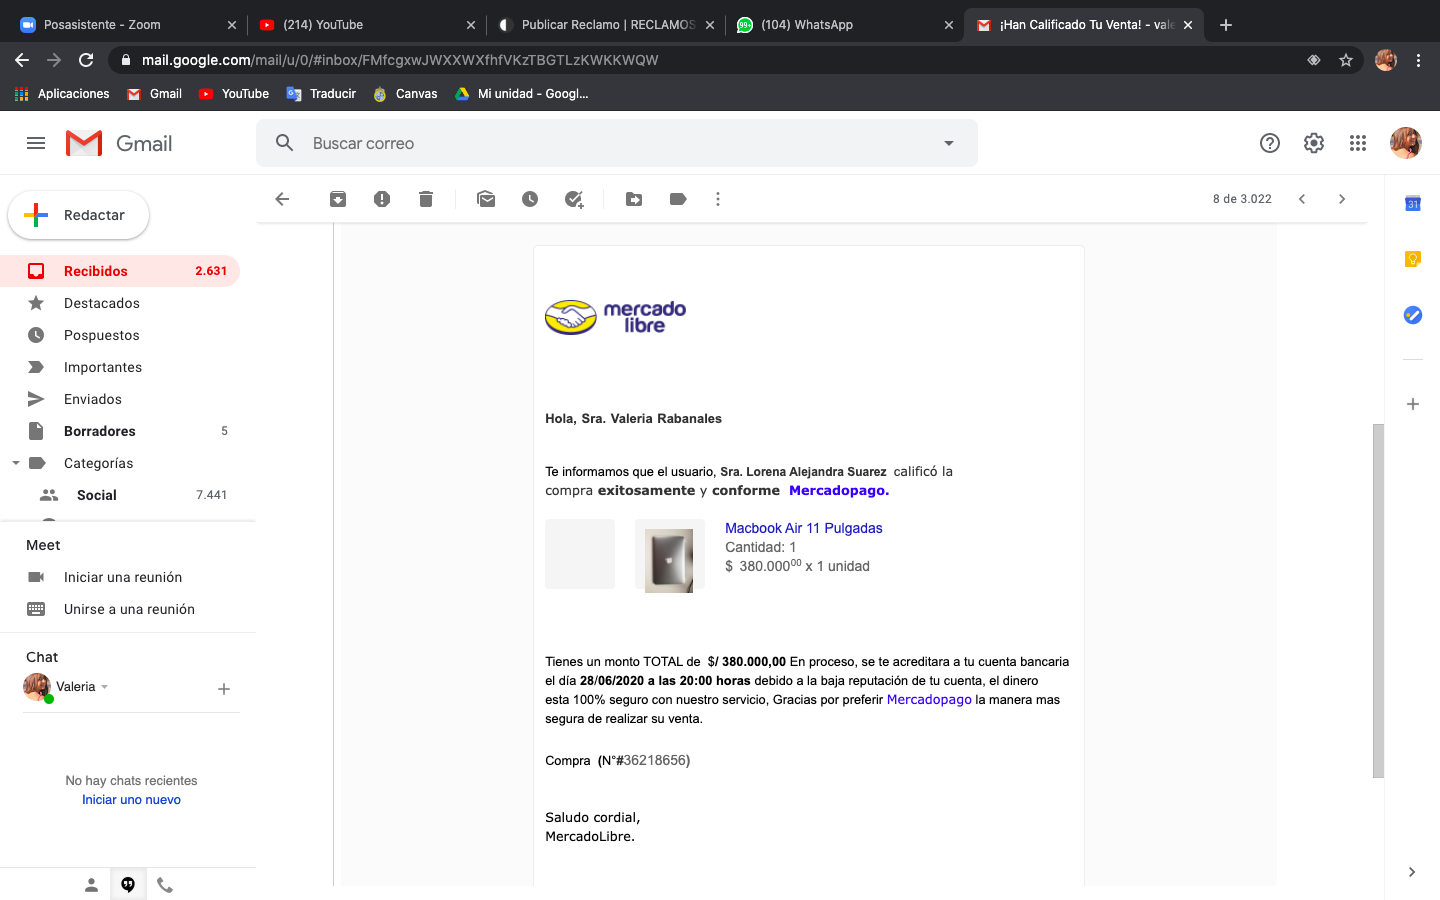Open Google Calendar side panel

click(x=1413, y=203)
